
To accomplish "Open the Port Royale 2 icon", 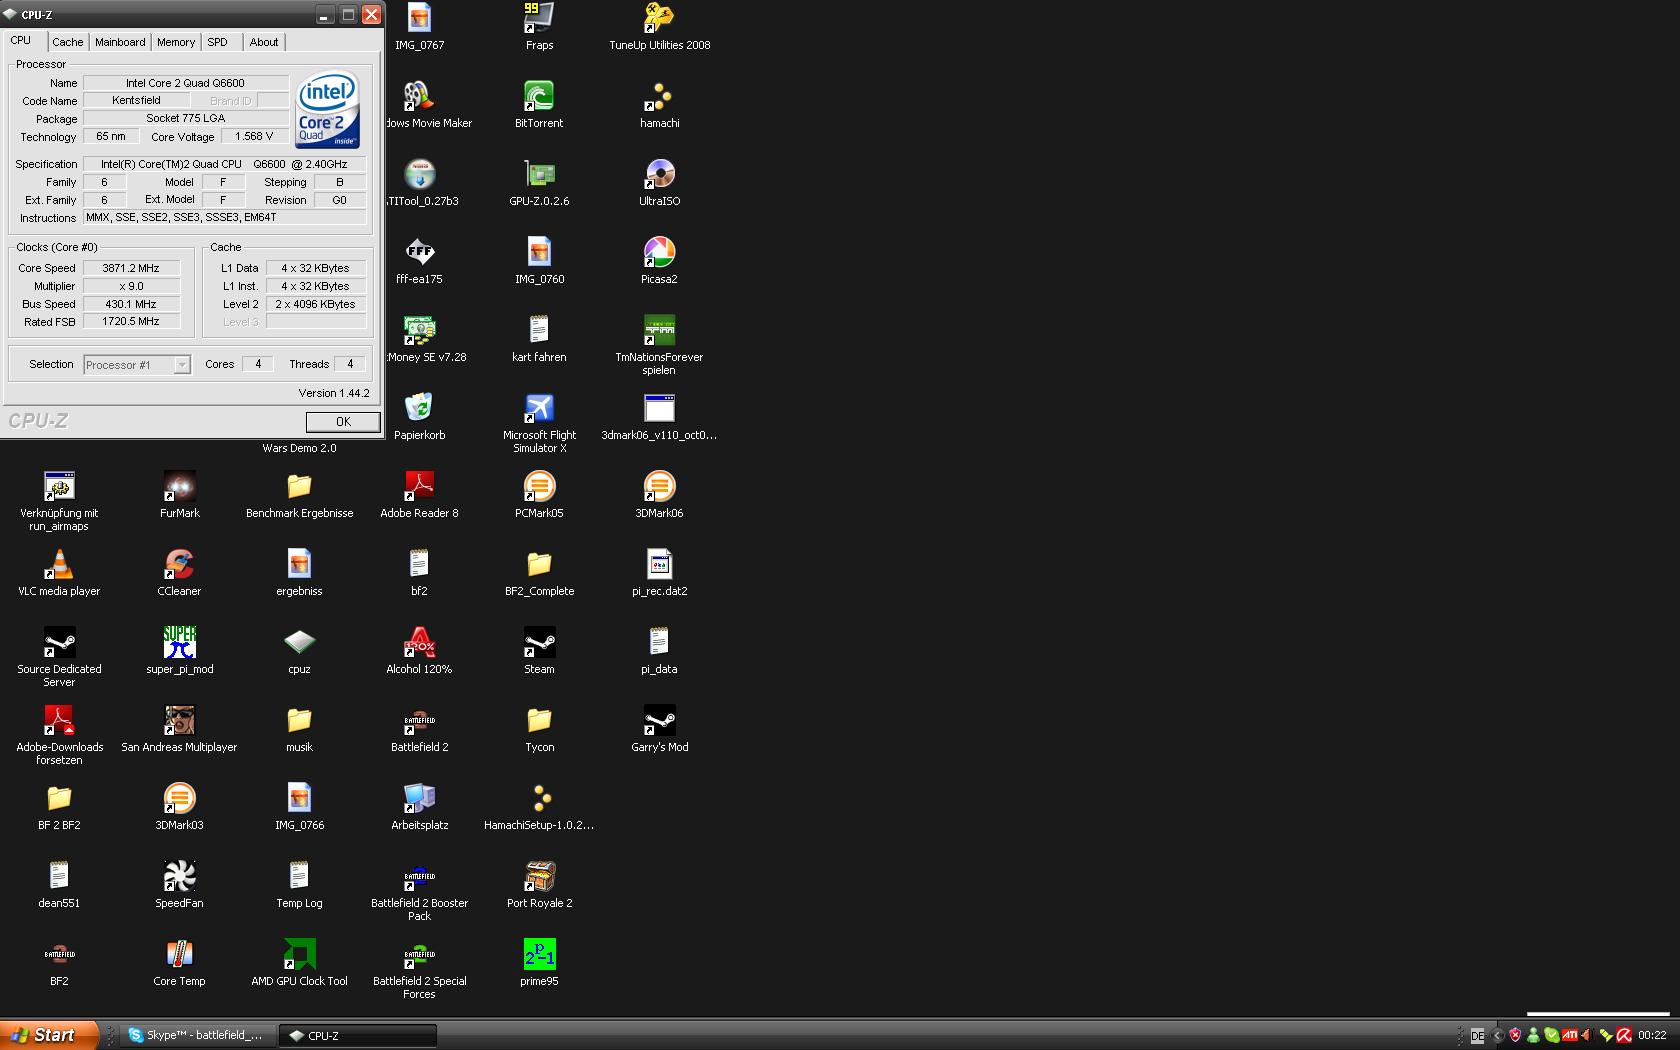I will pyautogui.click(x=539, y=885).
